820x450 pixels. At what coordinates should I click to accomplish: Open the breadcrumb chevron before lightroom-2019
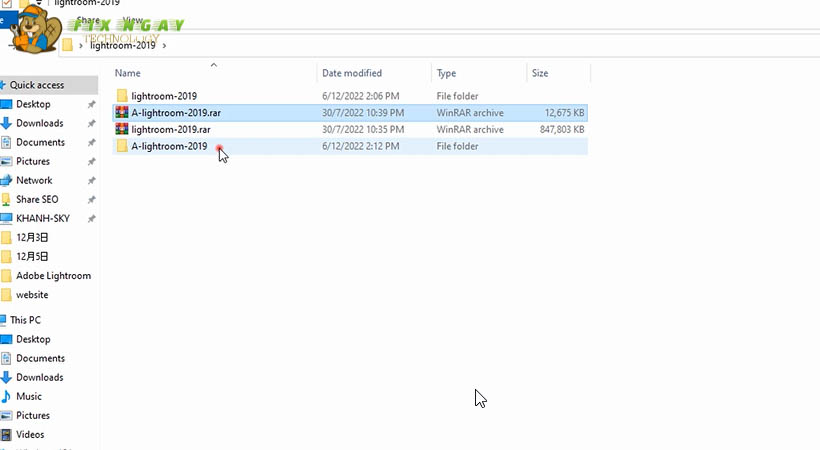coord(81,45)
